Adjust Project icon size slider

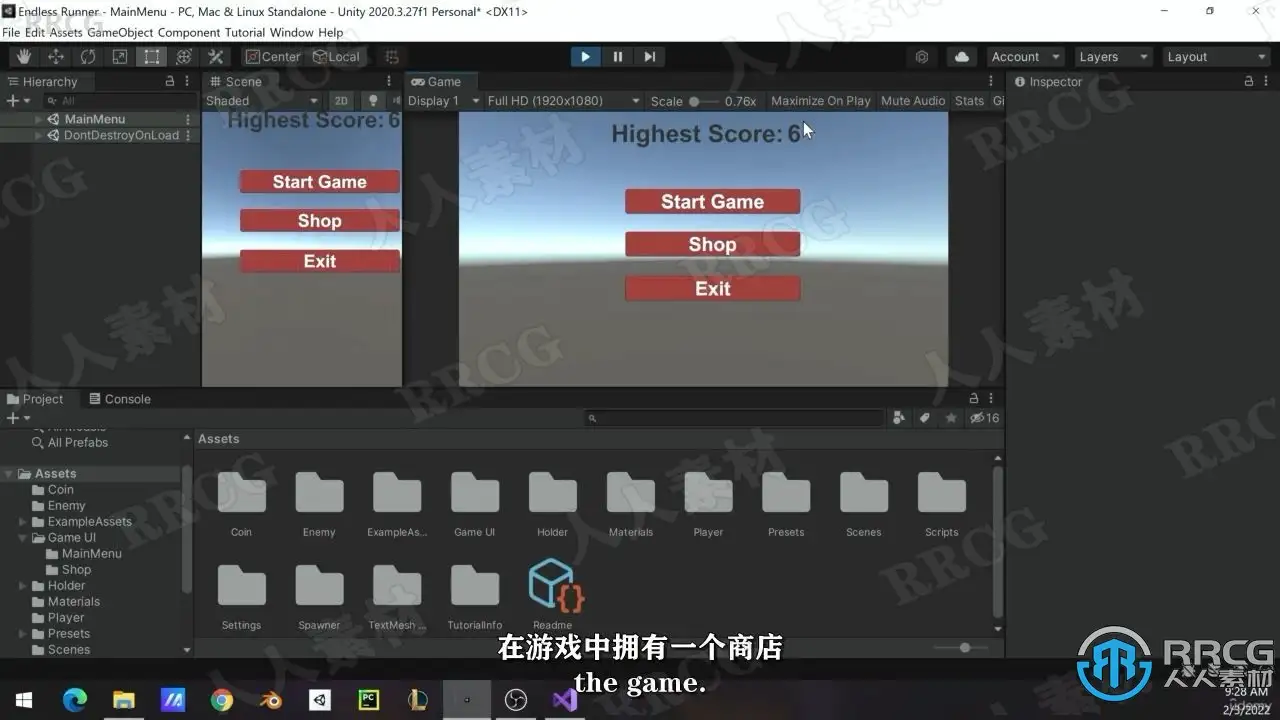(959, 648)
